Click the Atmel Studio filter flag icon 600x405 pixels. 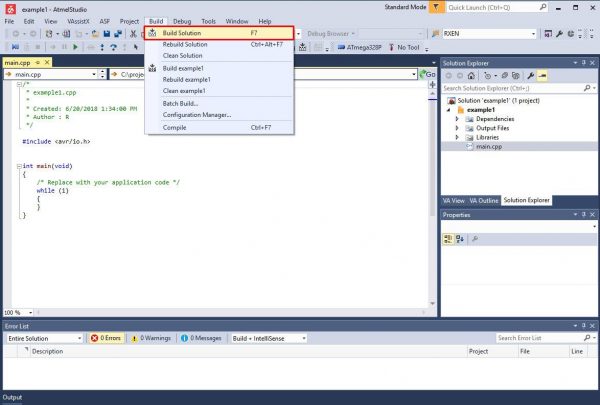tap(436, 7)
